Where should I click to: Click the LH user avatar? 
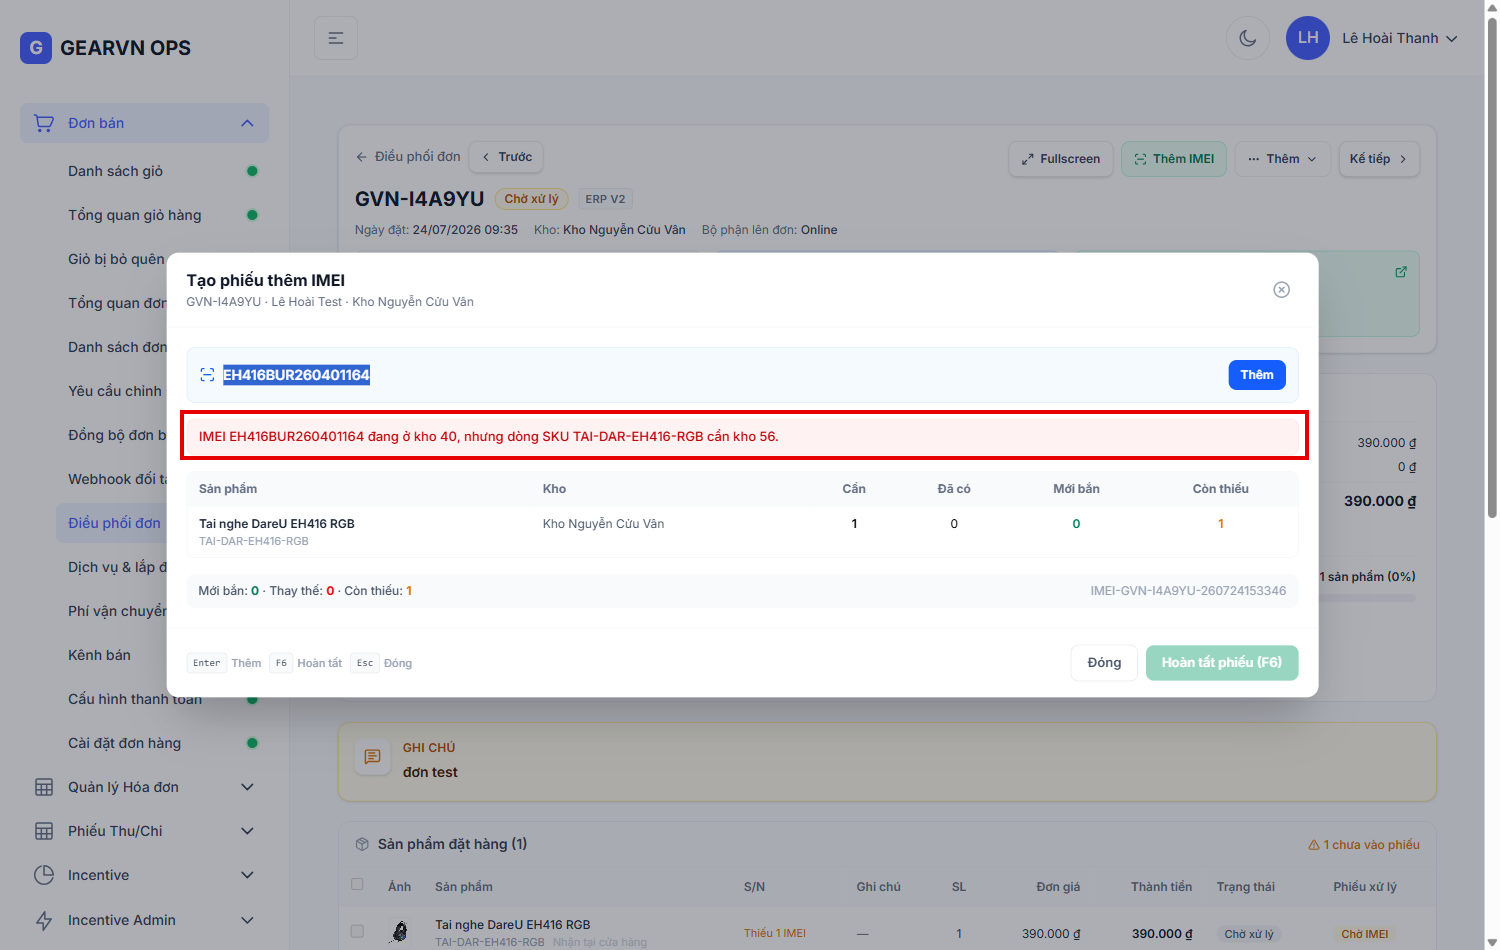(x=1308, y=38)
